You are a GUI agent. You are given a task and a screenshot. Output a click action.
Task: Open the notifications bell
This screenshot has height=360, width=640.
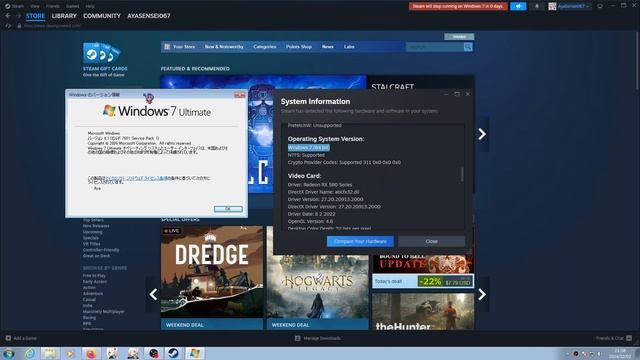click(537, 6)
